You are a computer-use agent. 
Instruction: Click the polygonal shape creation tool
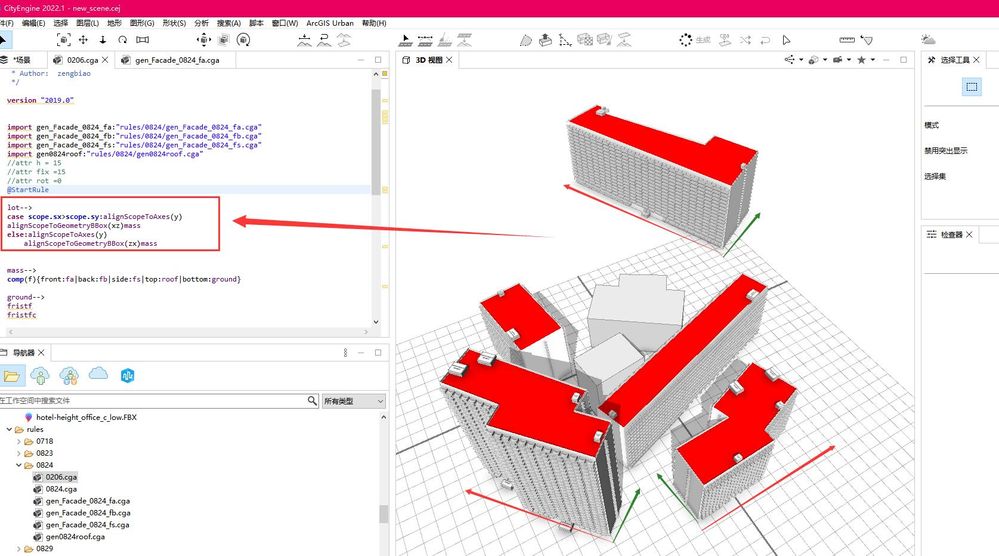pos(525,40)
